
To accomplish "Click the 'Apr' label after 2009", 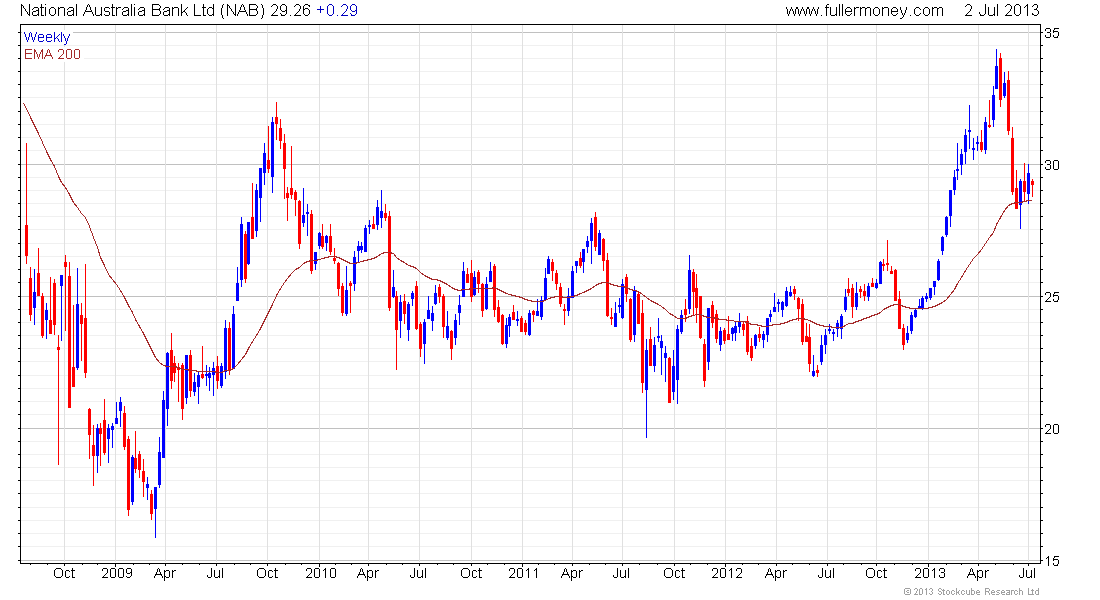I will tap(164, 573).
